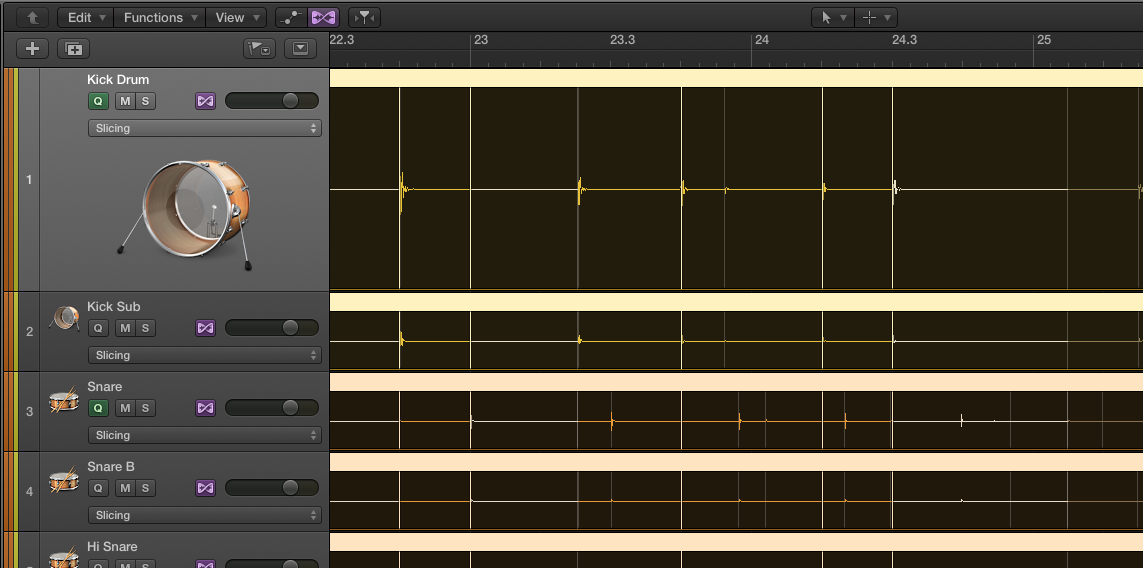
Task: Open the Kick Sub Slicing flex mode menu
Action: coord(205,355)
